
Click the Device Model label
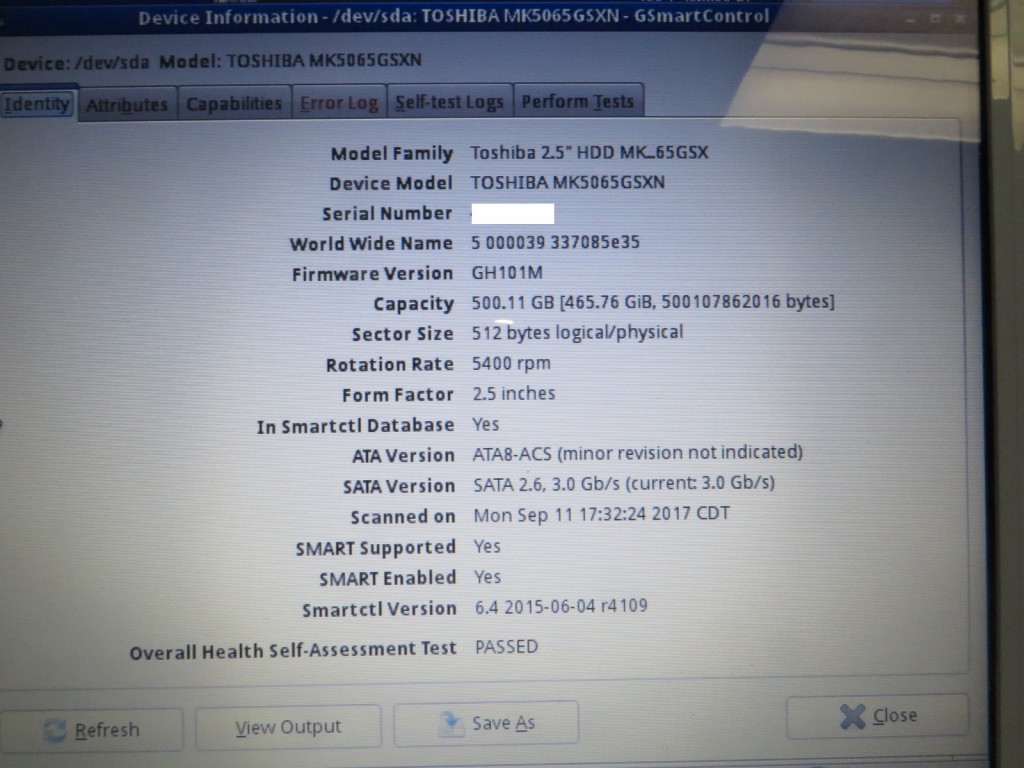[x=391, y=184]
